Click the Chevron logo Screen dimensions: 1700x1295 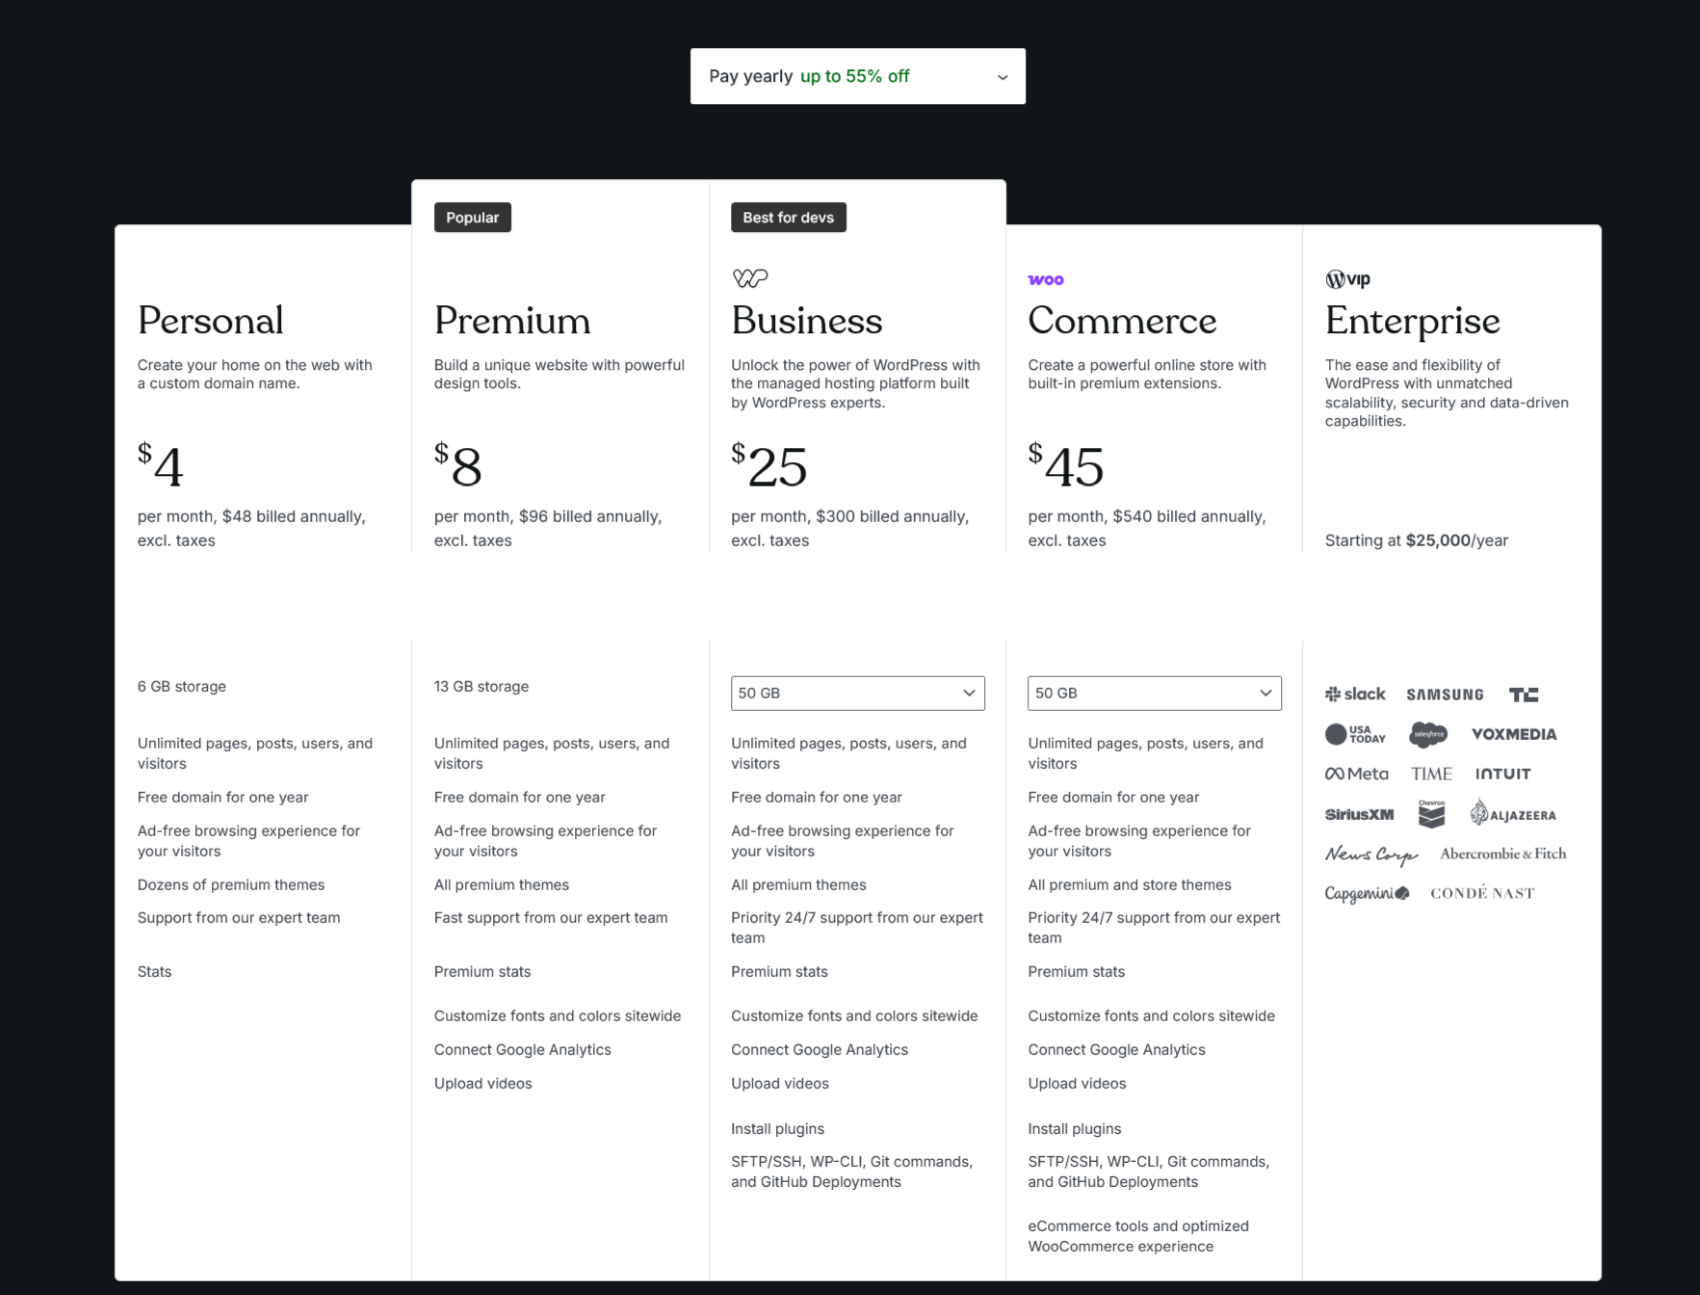point(1431,814)
